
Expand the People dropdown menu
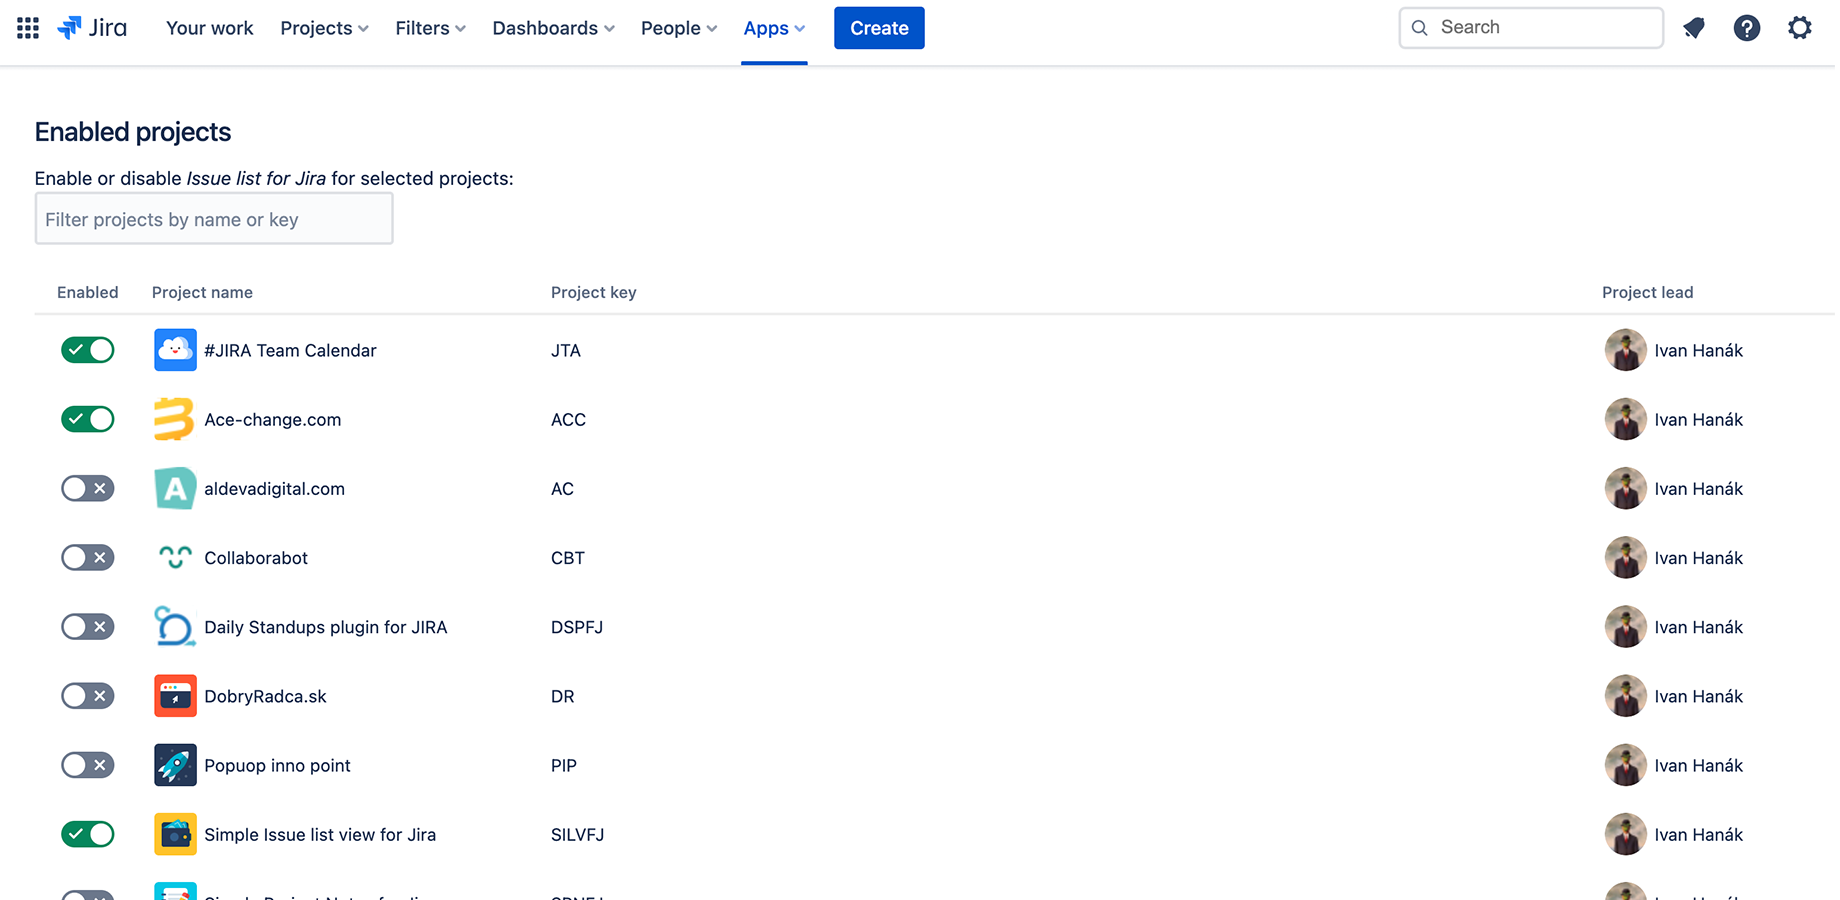(679, 28)
